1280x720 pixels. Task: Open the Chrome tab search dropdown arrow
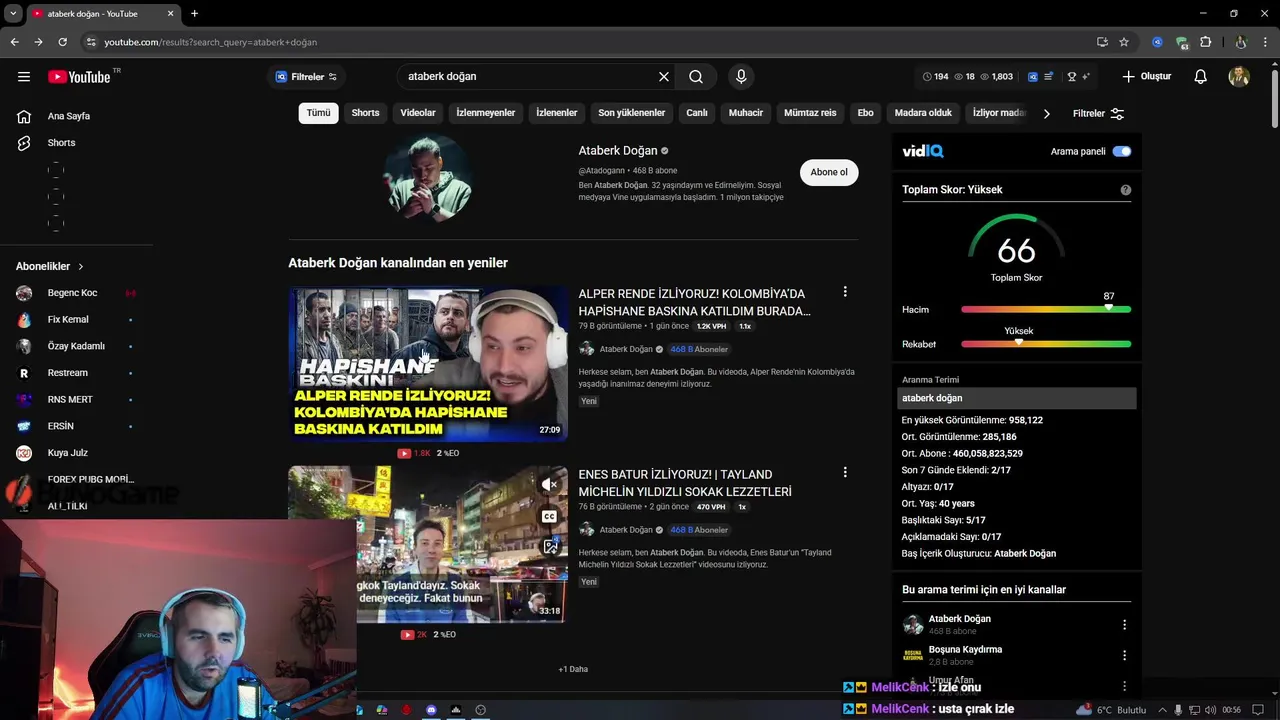pyautogui.click(x=13, y=14)
